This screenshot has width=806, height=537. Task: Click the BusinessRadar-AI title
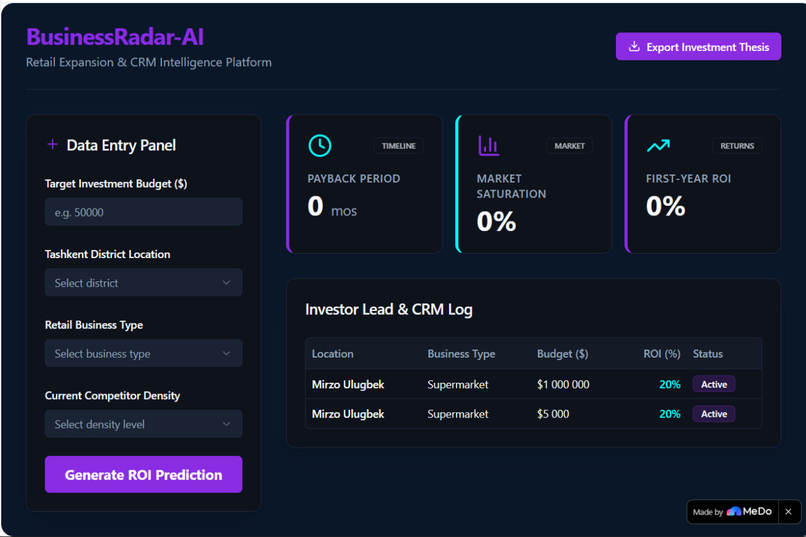point(115,37)
